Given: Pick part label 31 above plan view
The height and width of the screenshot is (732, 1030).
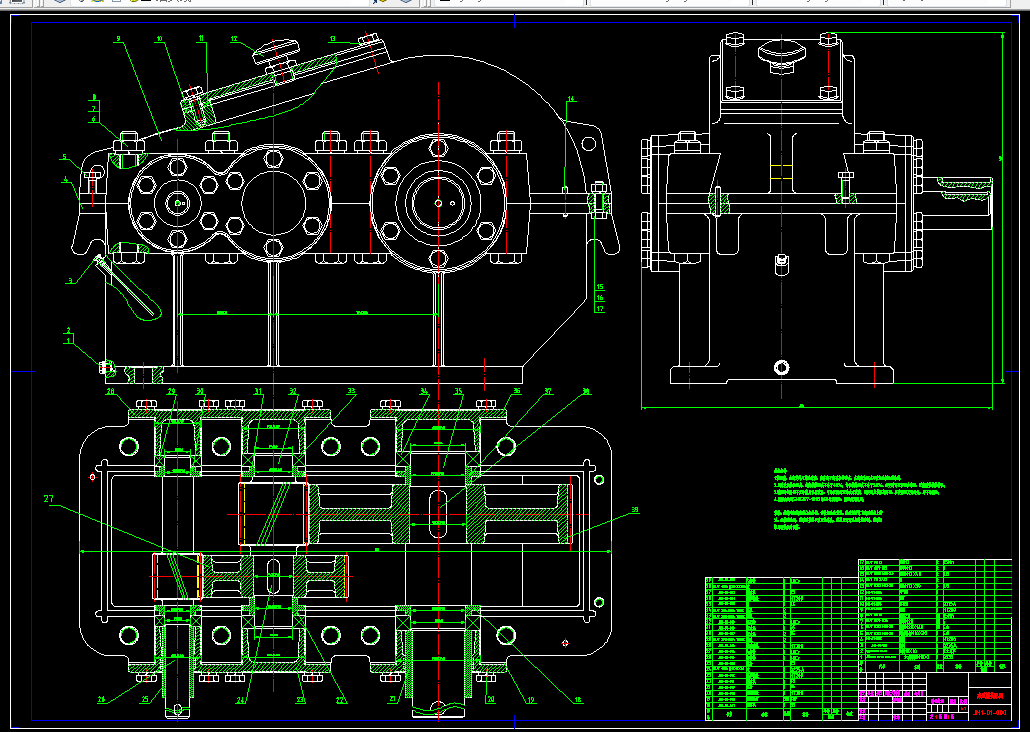Looking at the screenshot, I should [259, 392].
